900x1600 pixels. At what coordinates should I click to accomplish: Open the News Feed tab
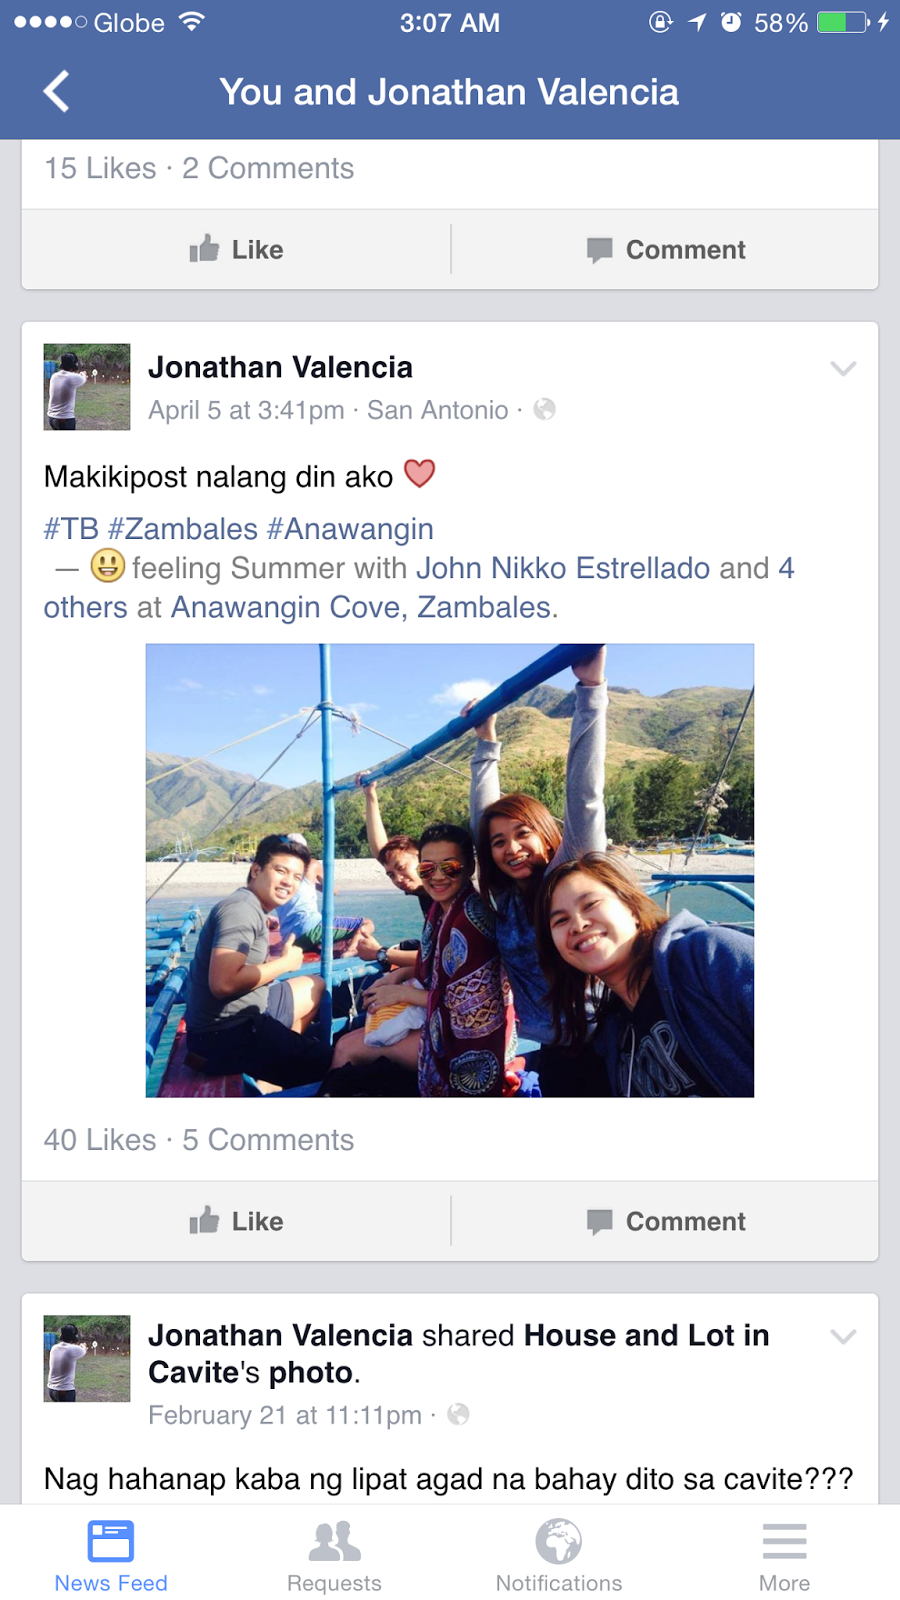tap(111, 1555)
